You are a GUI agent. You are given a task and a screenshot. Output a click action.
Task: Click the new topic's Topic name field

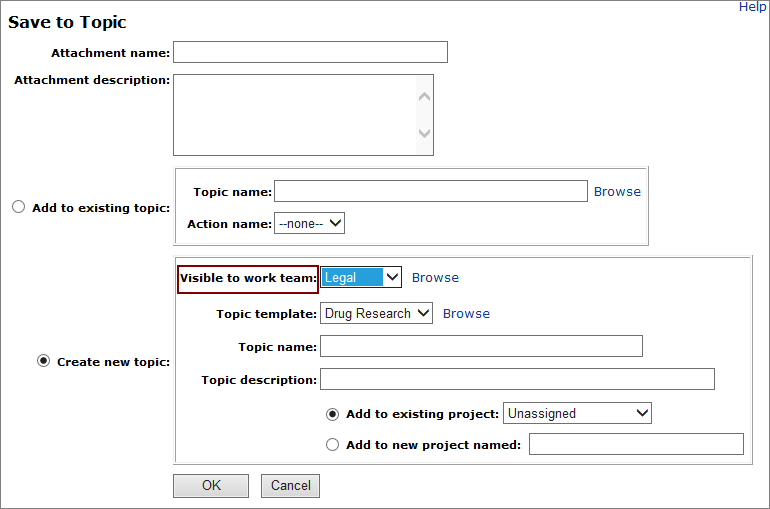tap(481, 346)
